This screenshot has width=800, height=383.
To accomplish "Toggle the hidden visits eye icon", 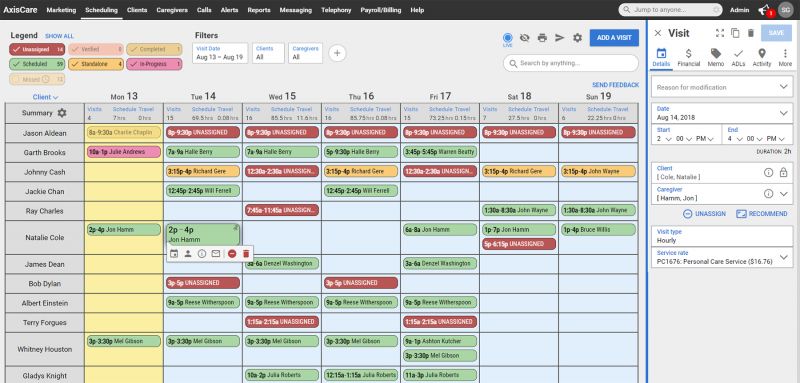I will (x=524, y=38).
